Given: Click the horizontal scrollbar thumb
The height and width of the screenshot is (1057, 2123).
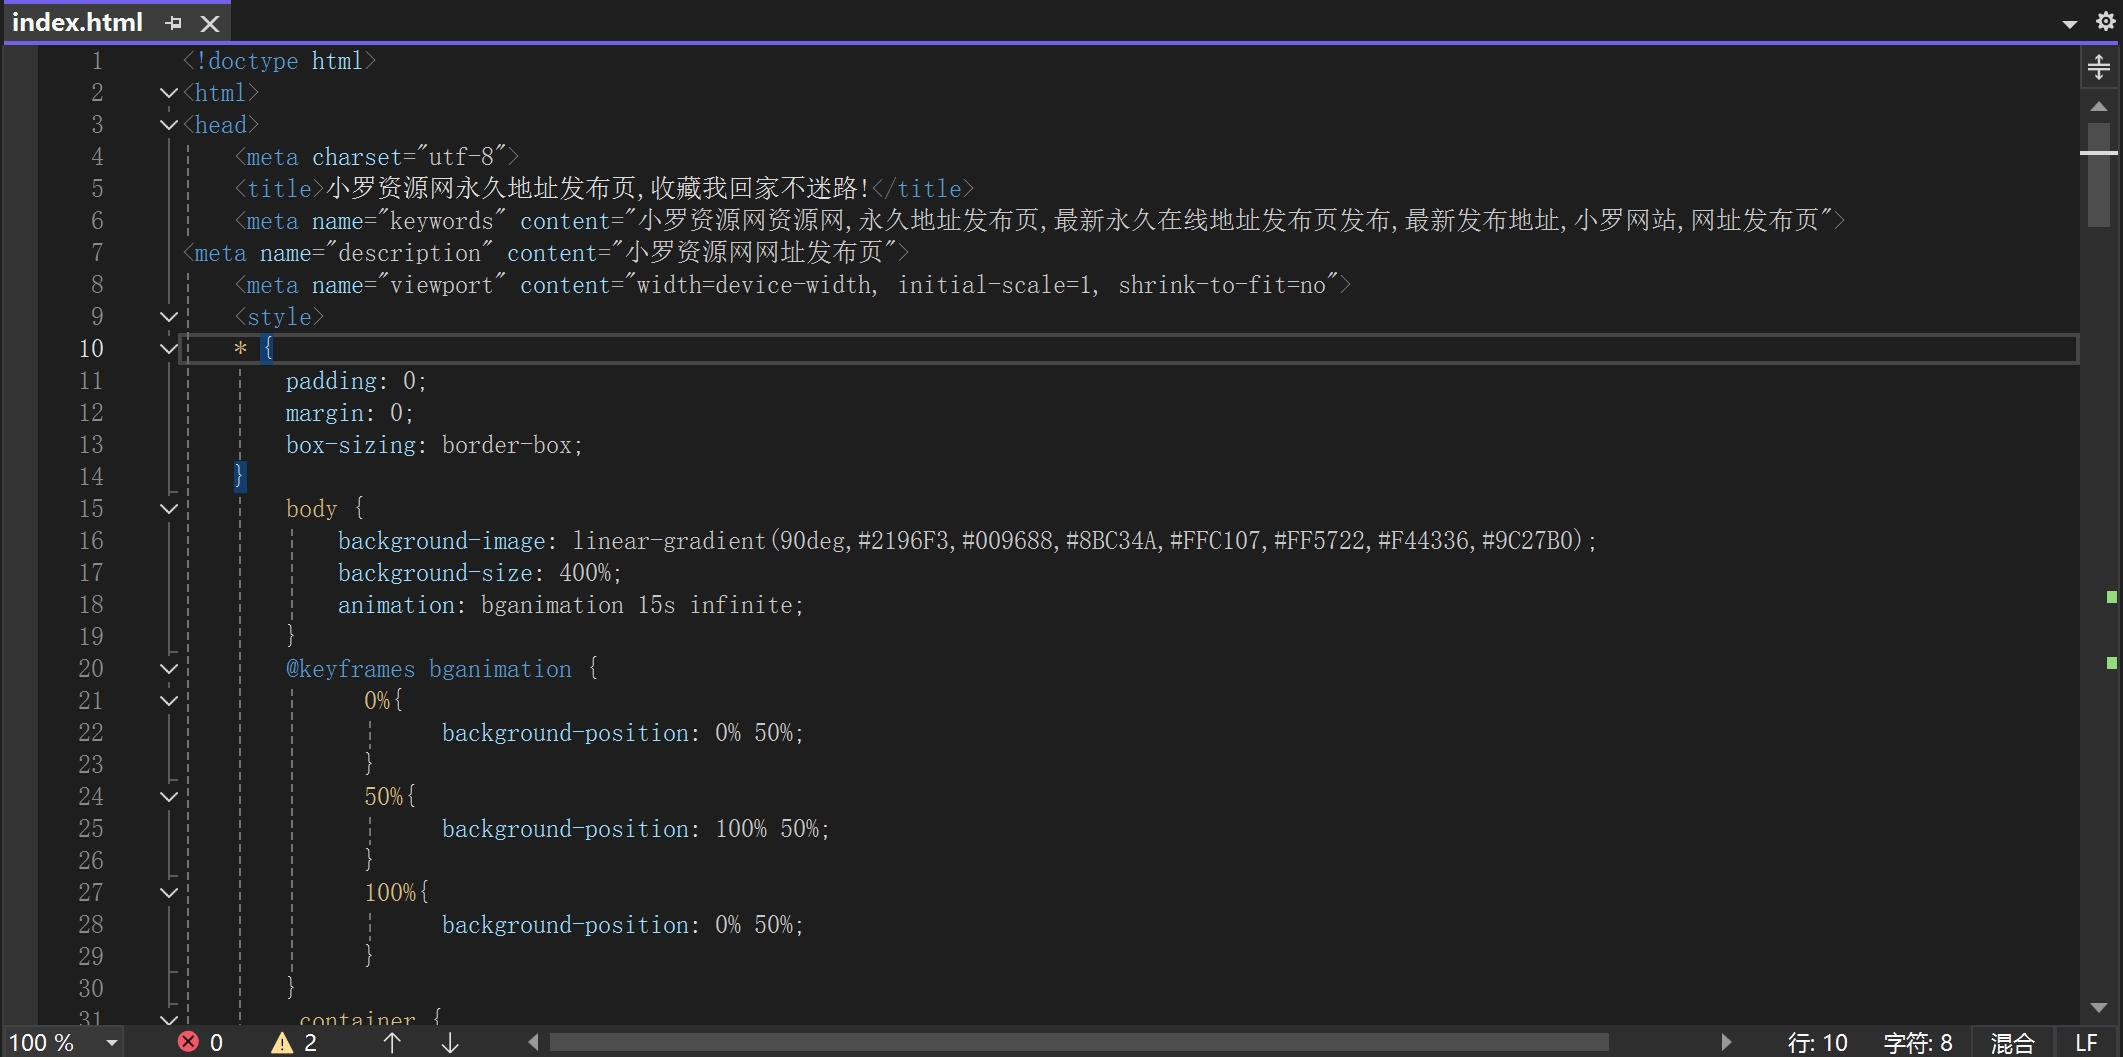Looking at the screenshot, I should tap(1079, 1043).
